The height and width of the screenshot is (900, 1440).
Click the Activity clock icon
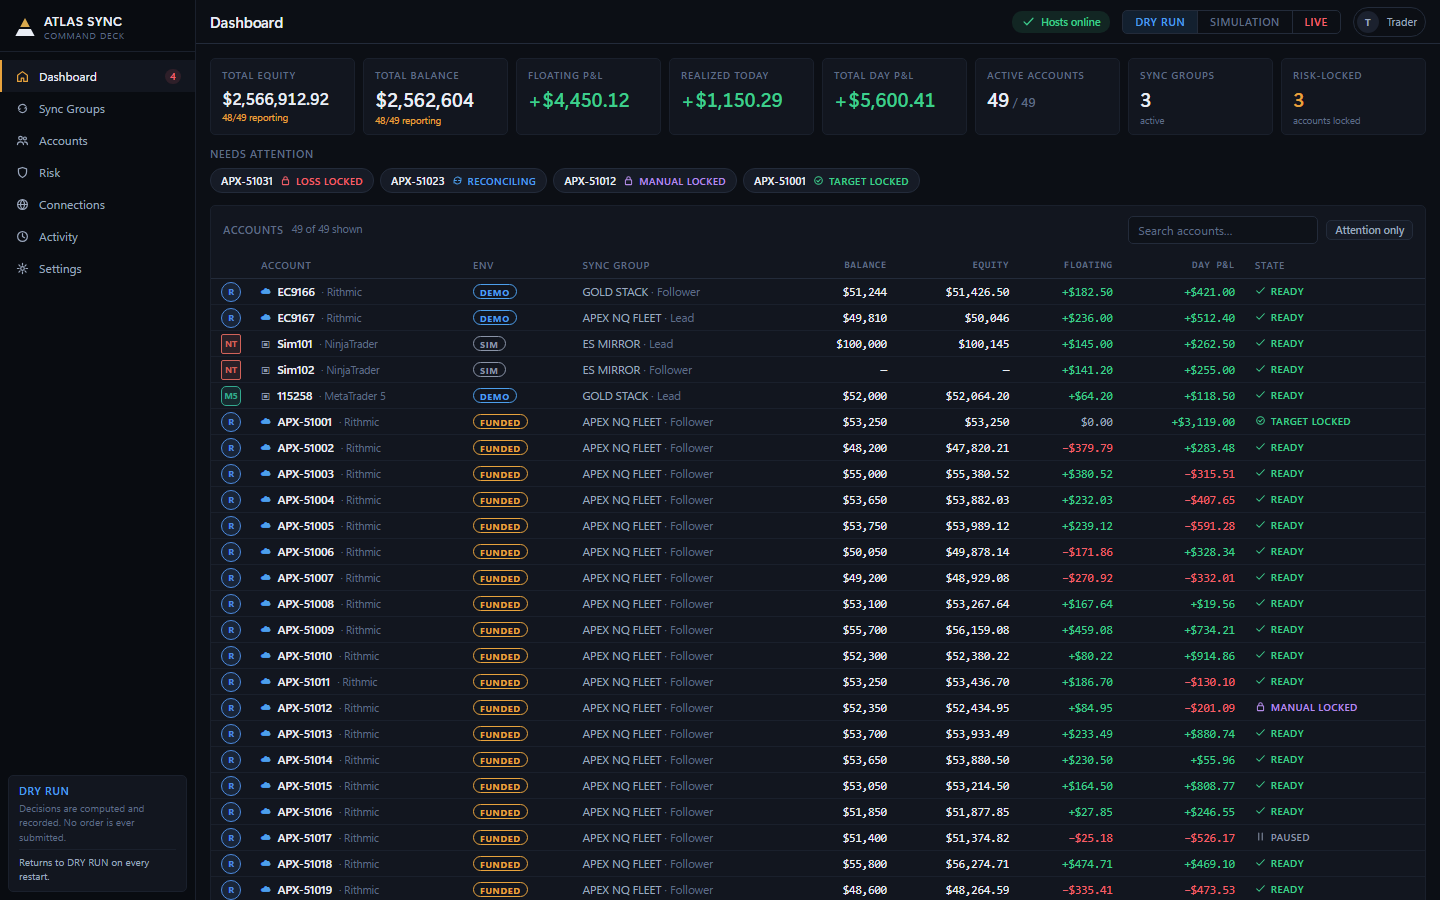tap(22, 237)
